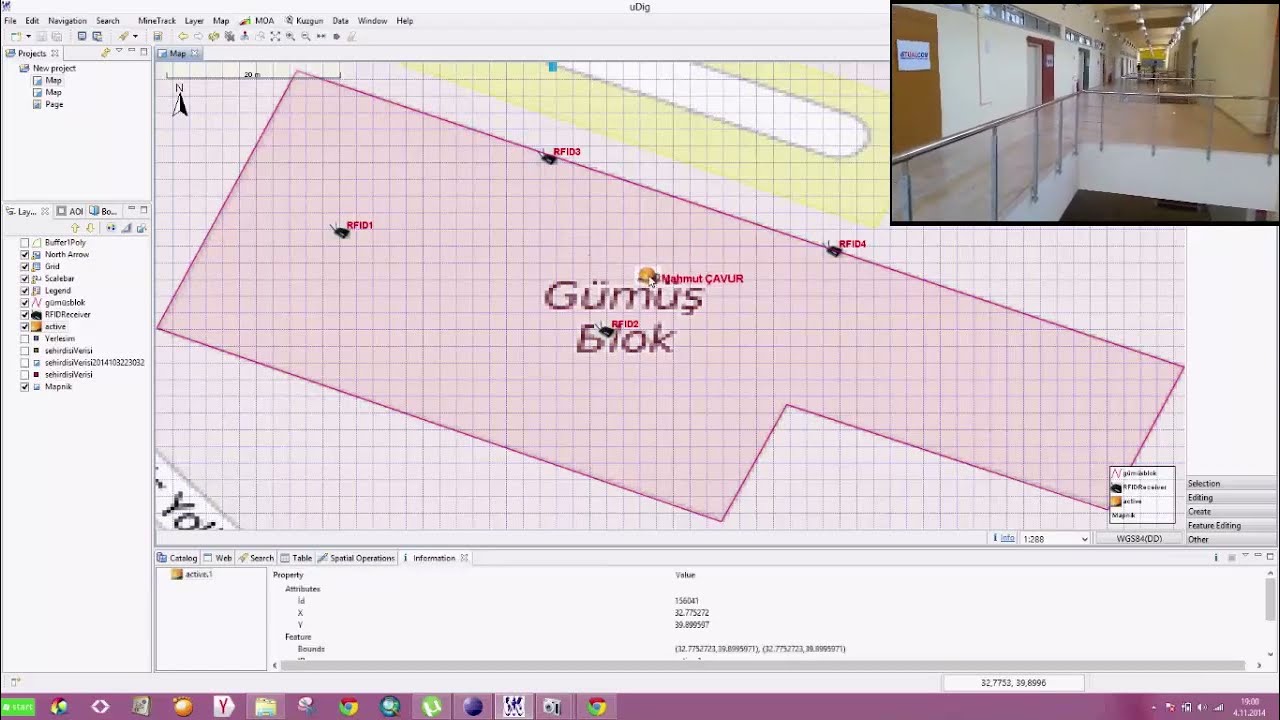This screenshot has width=1280, height=720.
Task: Open the File menu
Action: coord(10,20)
